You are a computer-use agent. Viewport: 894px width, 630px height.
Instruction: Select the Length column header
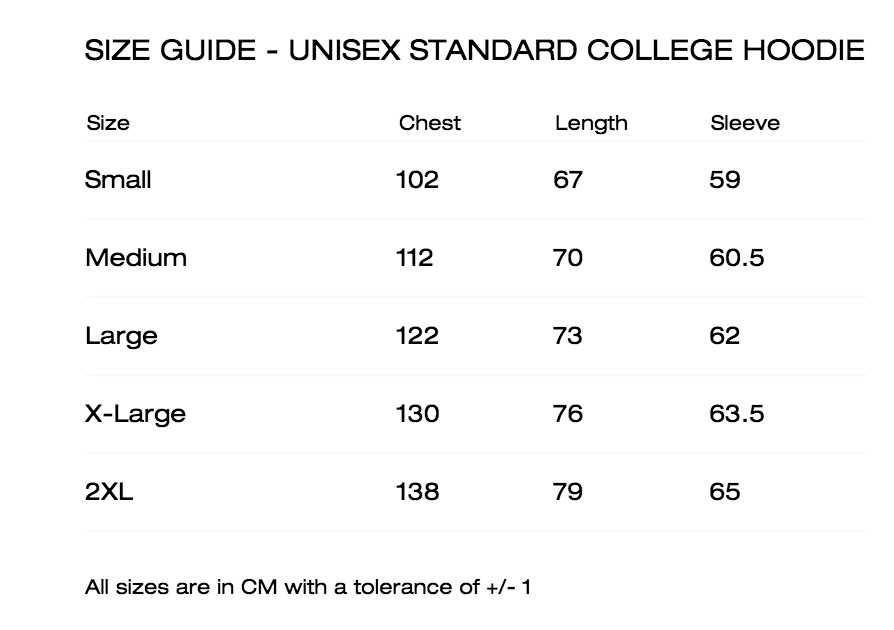[x=591, y=124]
